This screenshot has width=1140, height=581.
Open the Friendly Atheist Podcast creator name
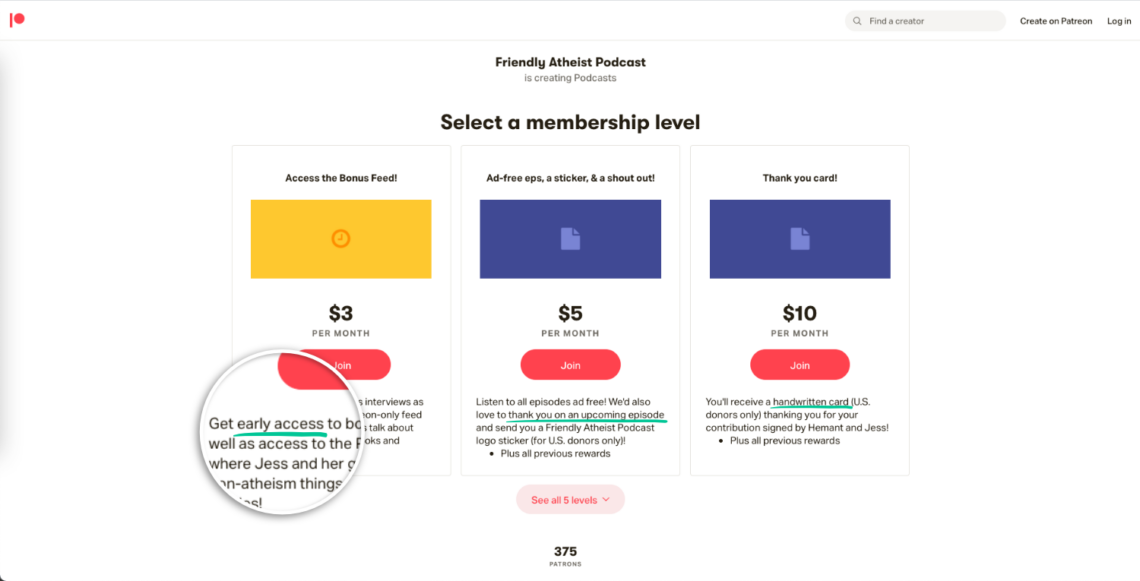pyautogui.click(x=570, y=62)
